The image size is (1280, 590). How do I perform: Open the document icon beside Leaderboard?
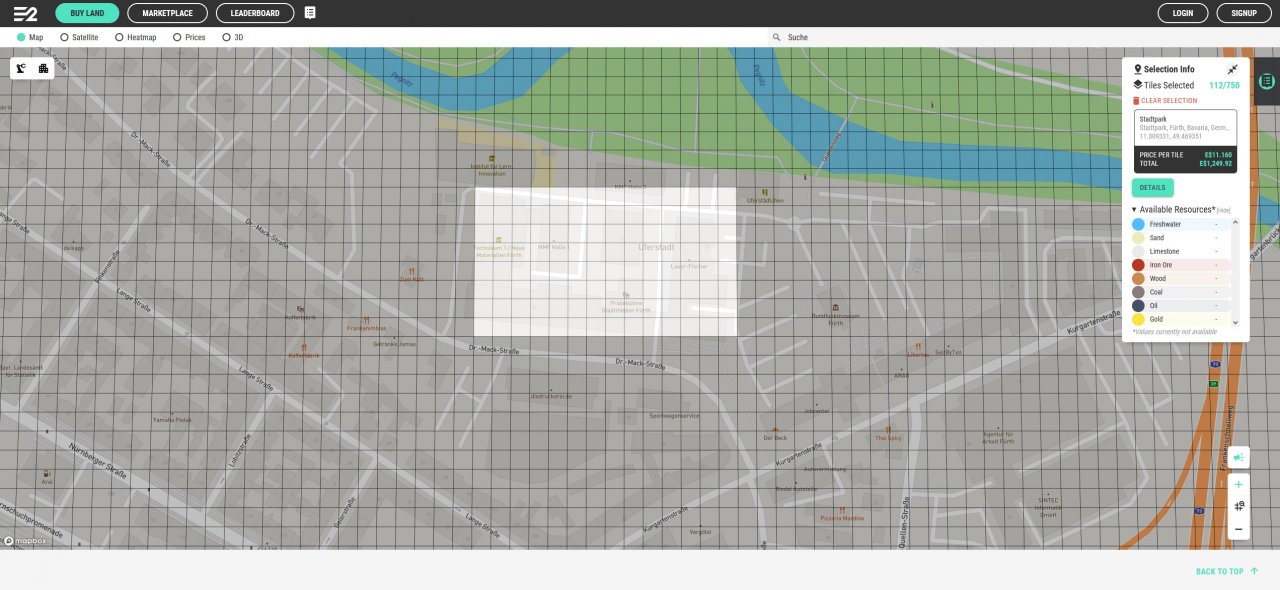(310, 13)
